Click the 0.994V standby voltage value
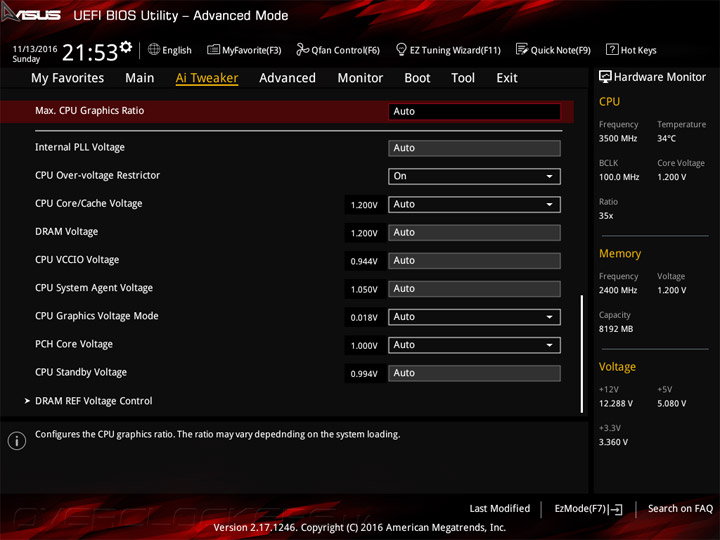This screenshot has width=720, height=540. point(364,374)
